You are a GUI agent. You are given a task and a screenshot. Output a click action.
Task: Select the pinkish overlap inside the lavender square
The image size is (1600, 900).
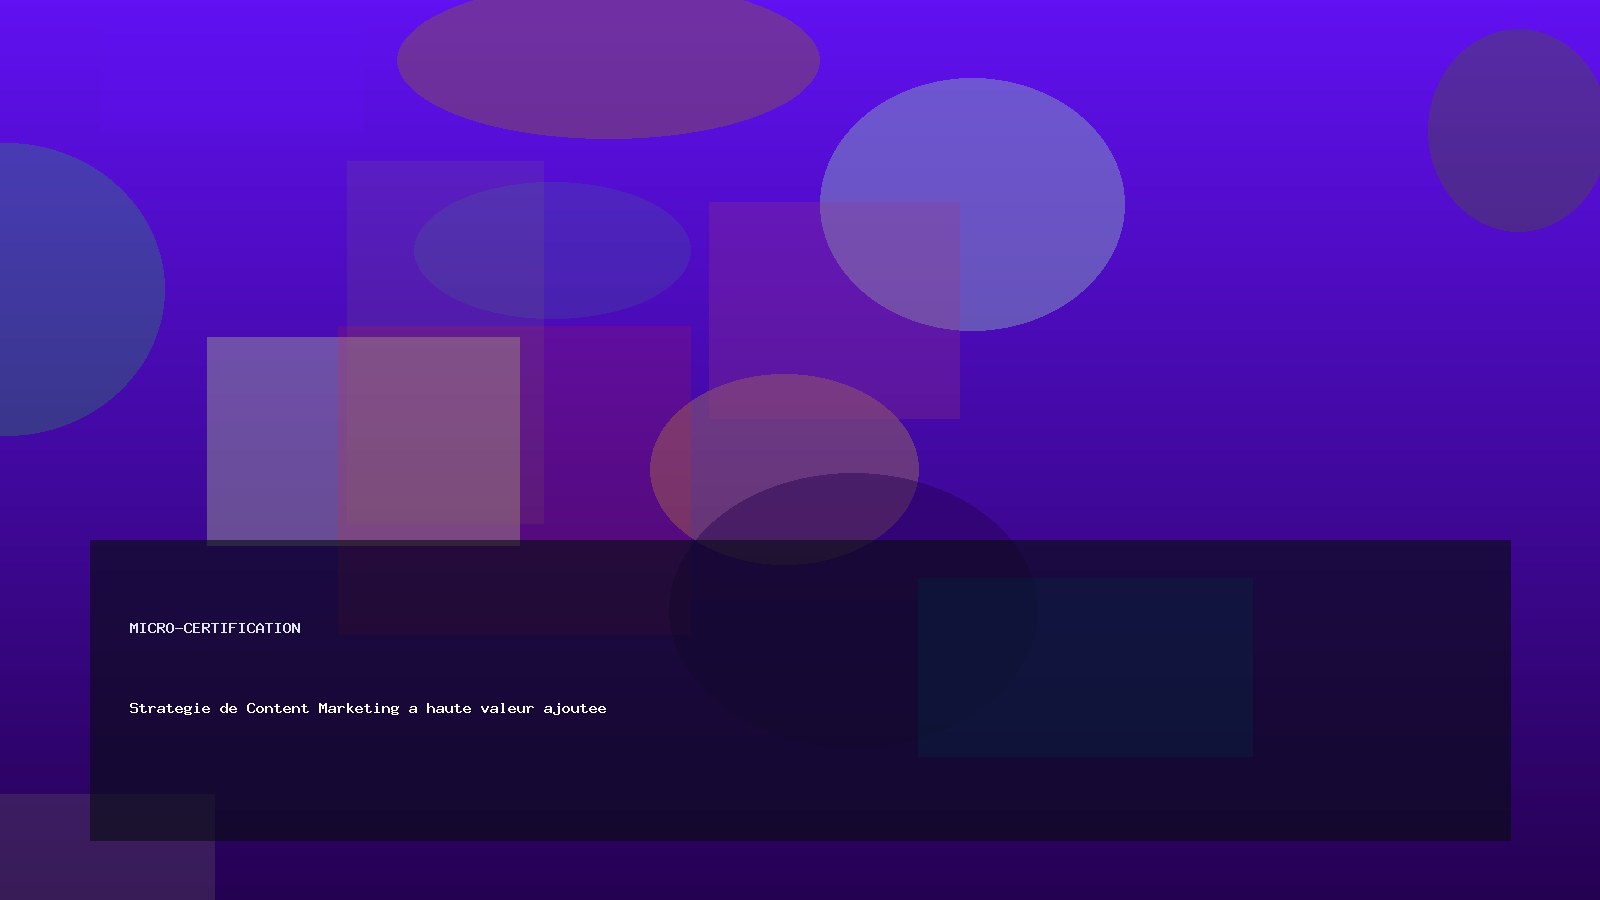coord(430,430)
